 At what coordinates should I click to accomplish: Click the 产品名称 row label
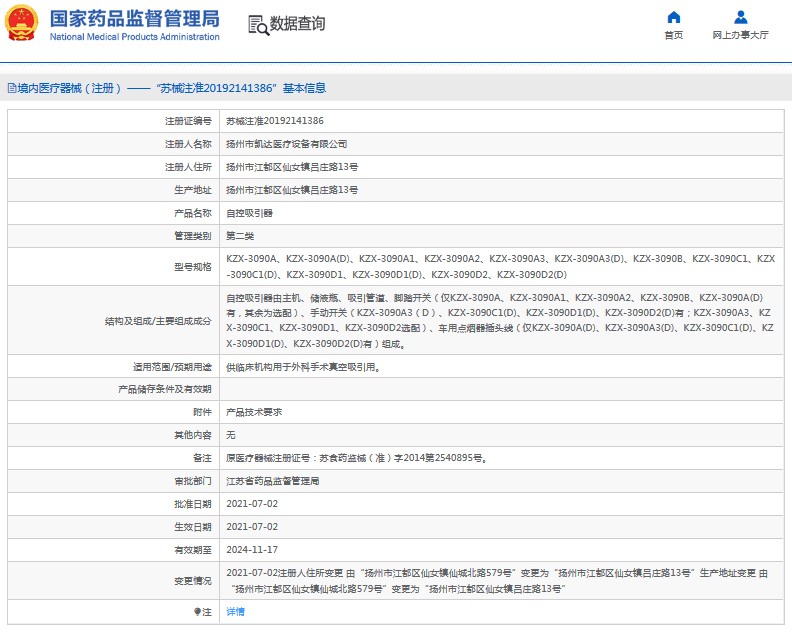(192, 213)
